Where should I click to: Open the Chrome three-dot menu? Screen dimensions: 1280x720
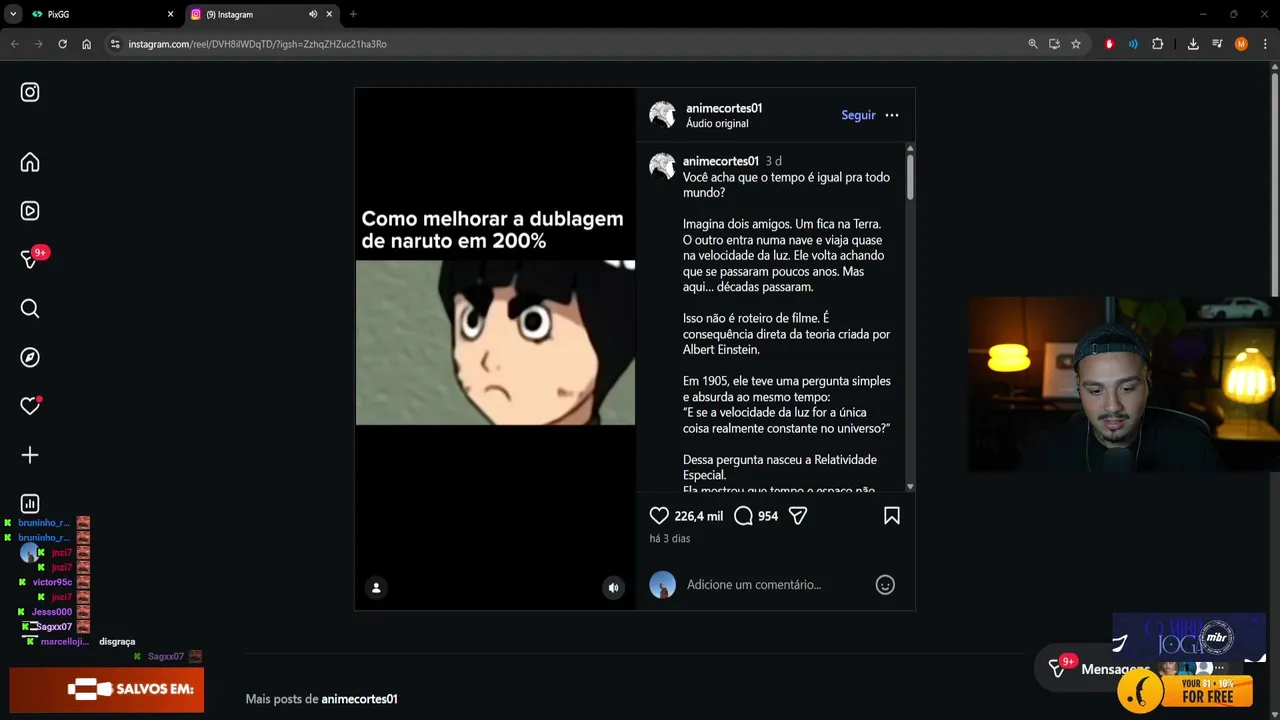[x=1265, y=44]
